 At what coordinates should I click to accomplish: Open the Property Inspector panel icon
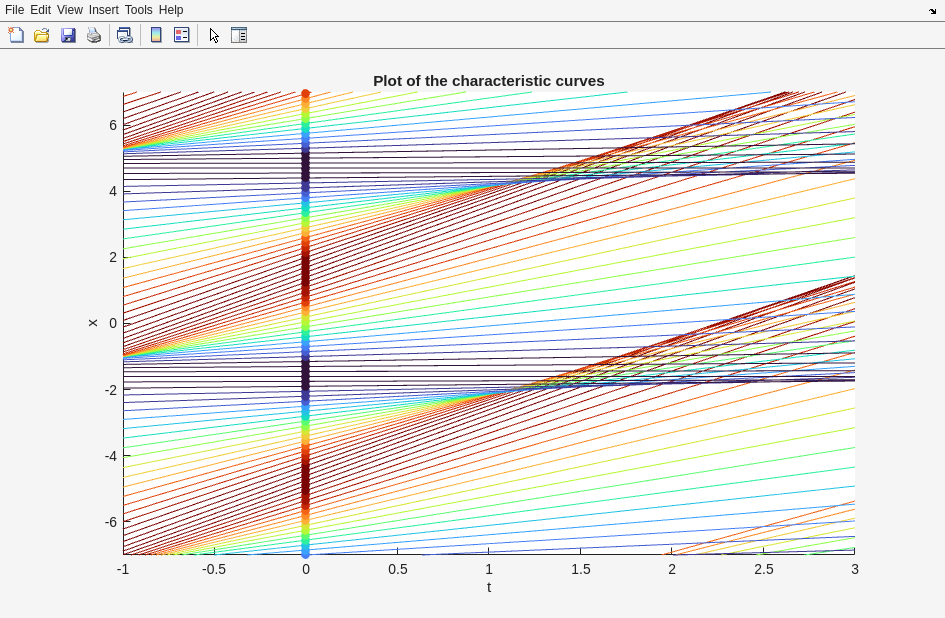click(239, 35)
